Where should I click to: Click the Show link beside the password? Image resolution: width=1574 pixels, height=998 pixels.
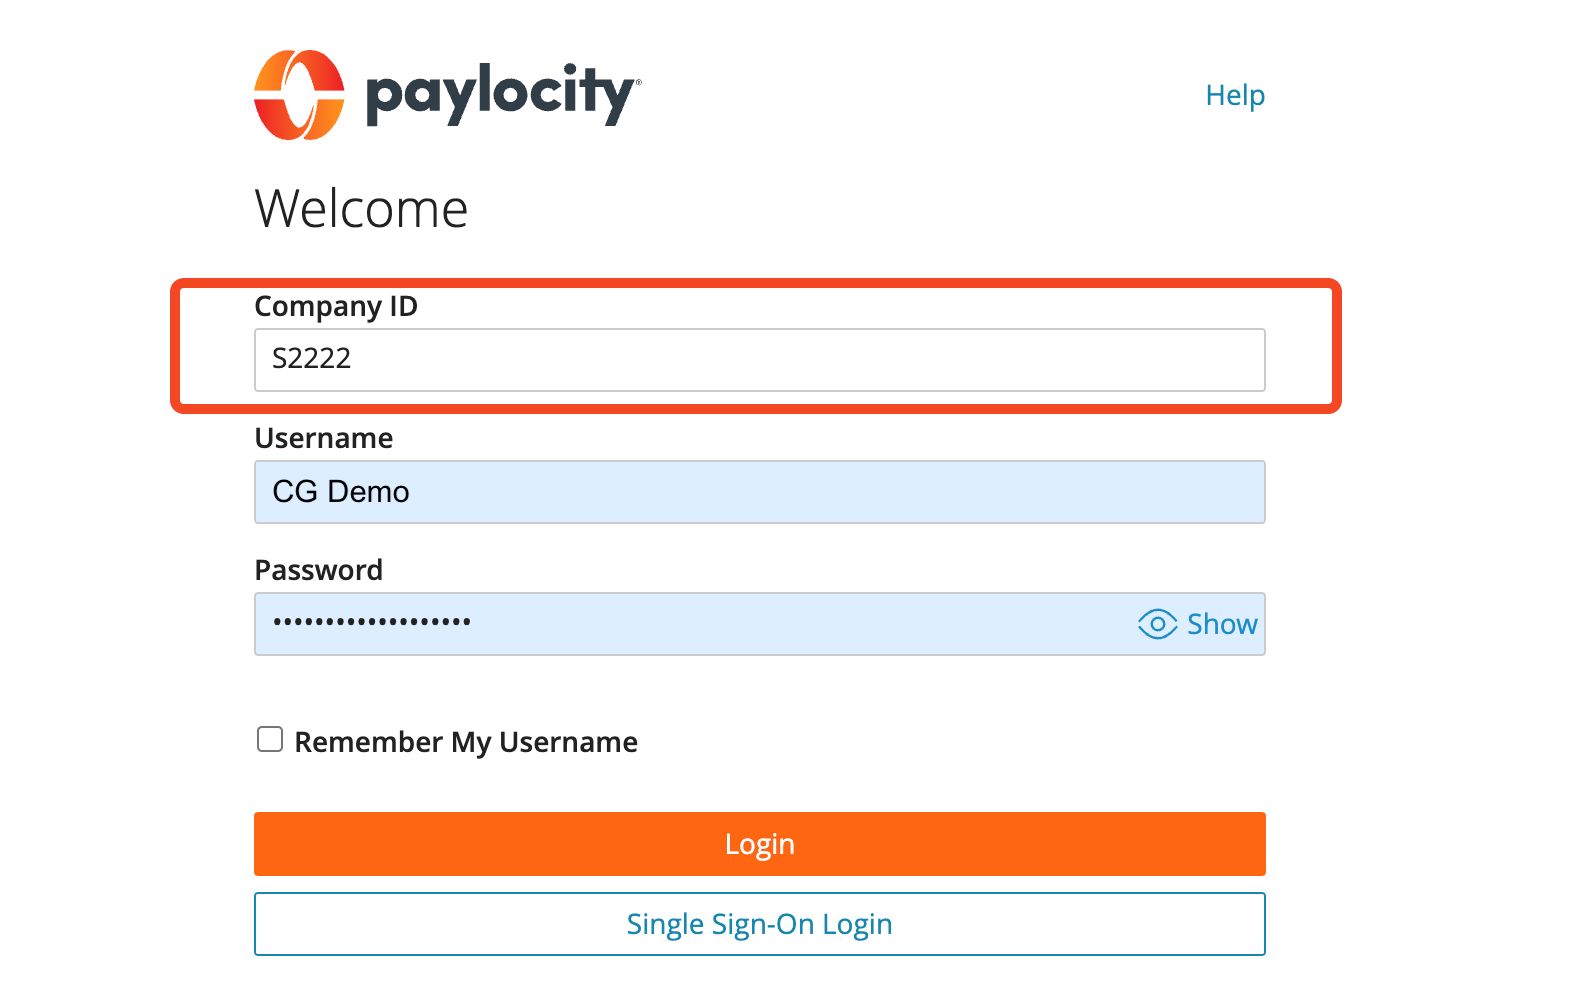(x=1222, y=624)
